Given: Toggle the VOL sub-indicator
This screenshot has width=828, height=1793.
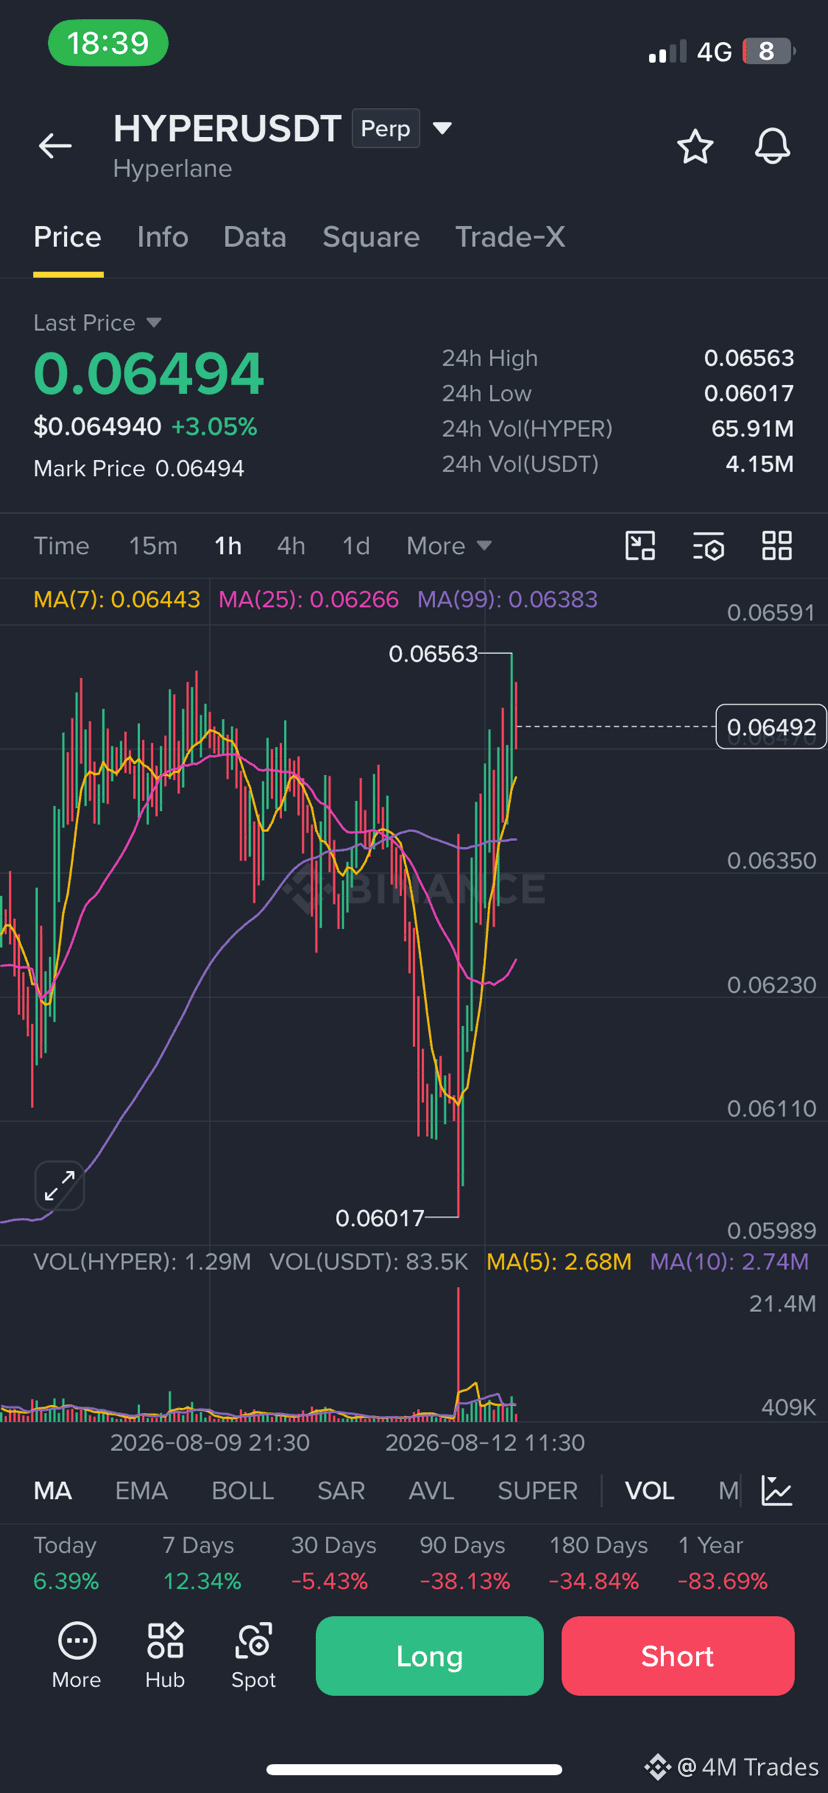Looking at the screenshot, I should click(650, 1491).
